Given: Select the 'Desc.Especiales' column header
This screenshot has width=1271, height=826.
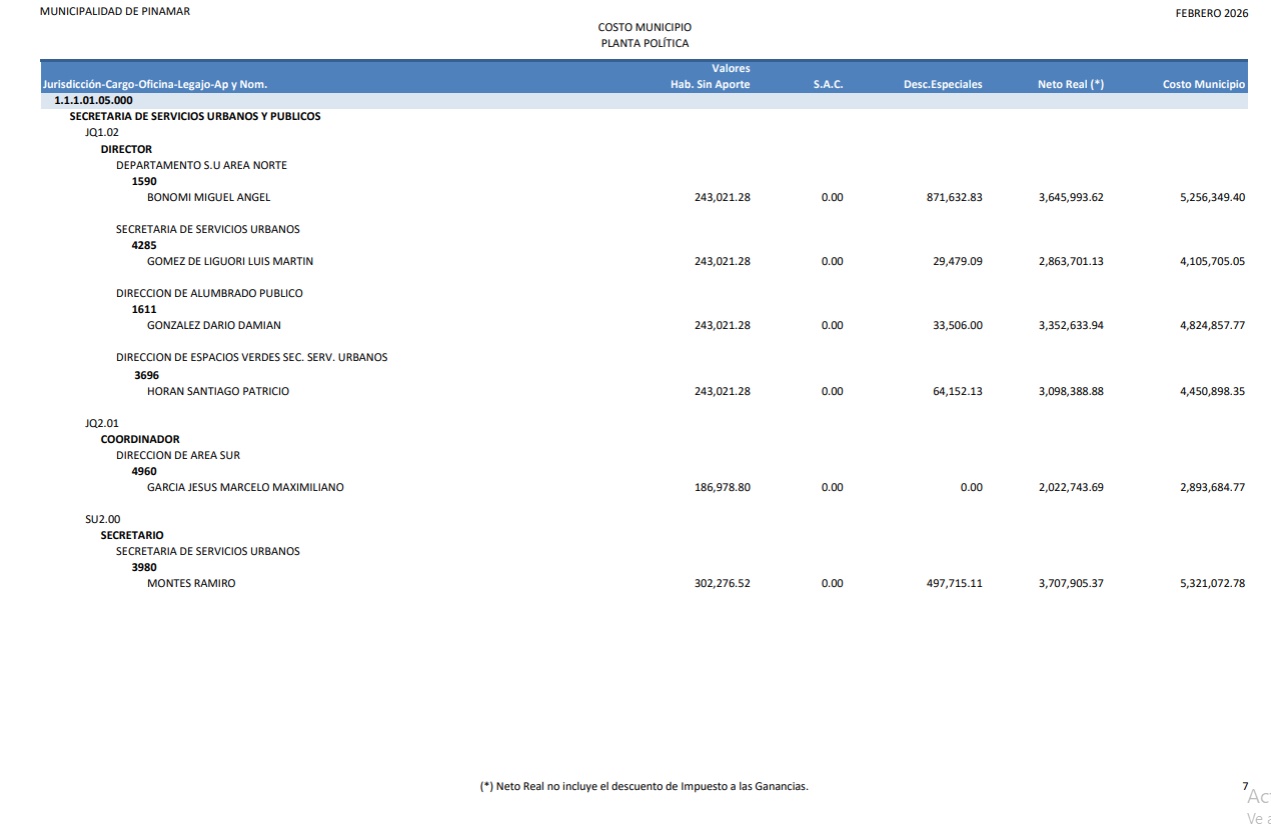Looking at the screenshot, I should coord(942,85).
